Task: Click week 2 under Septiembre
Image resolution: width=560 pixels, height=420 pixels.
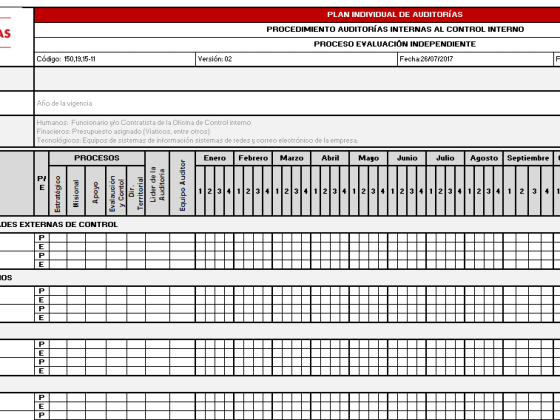Action: (x=522, y=191)
